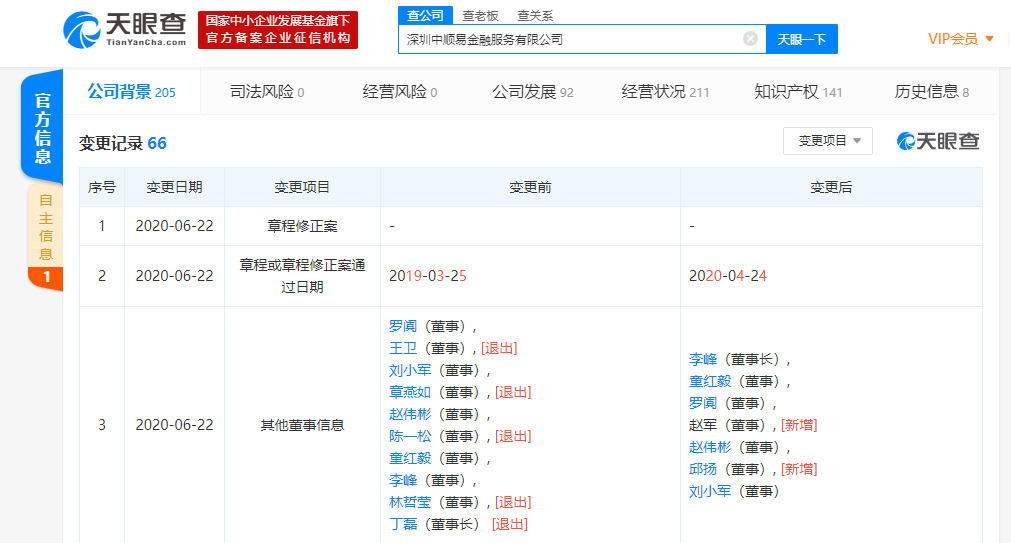
Task: Click 王卫 director link in 变更前 column
Action: point(403,348)
